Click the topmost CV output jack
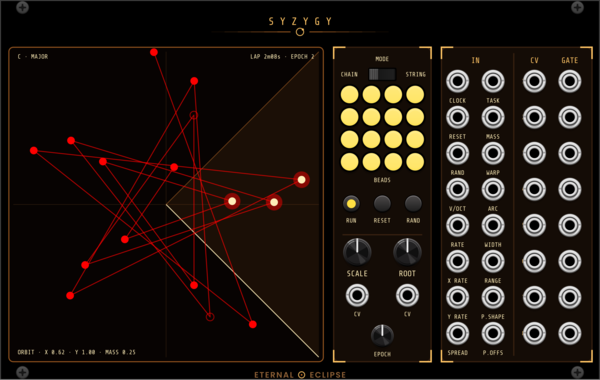The height and width of the screenshot is (380, 600). [x=534, y=81]
